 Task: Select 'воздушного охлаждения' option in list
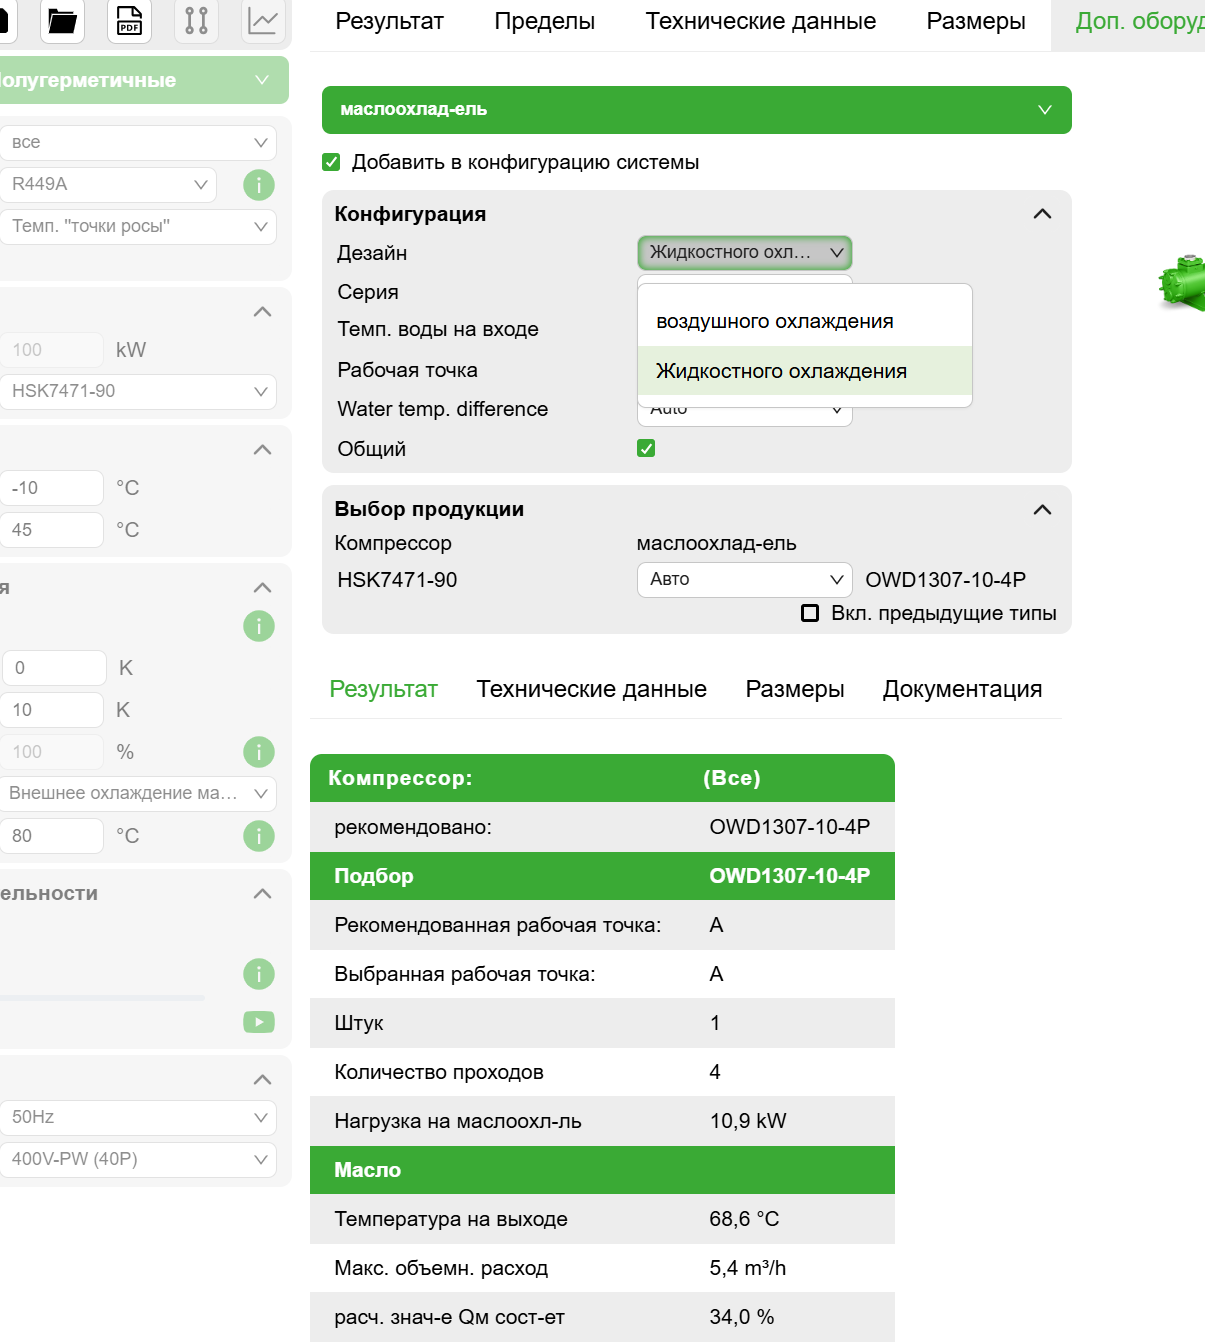775,322
